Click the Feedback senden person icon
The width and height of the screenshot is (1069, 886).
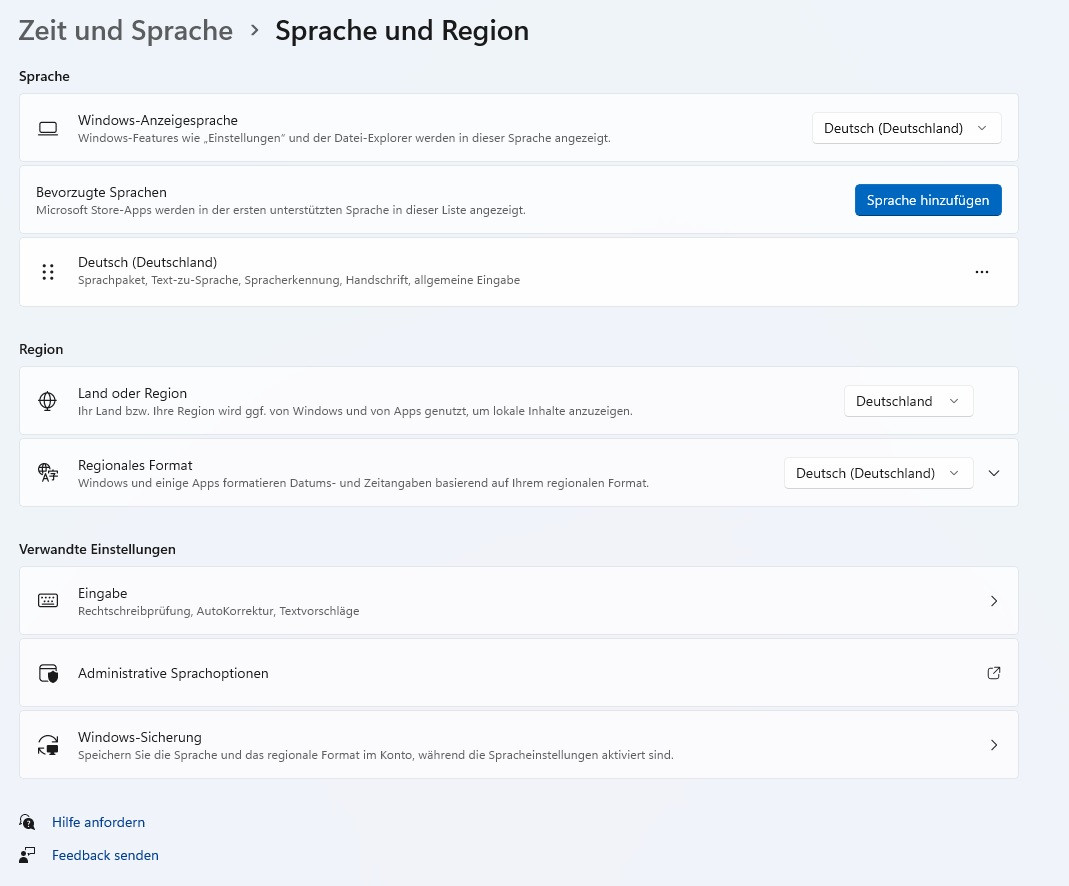coord(27,855)
